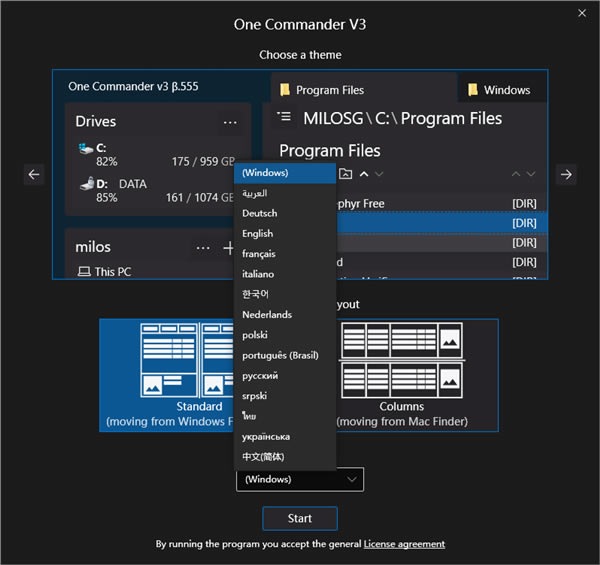
Task: Switch to the Windows folder tab
Action: [499, 90]
